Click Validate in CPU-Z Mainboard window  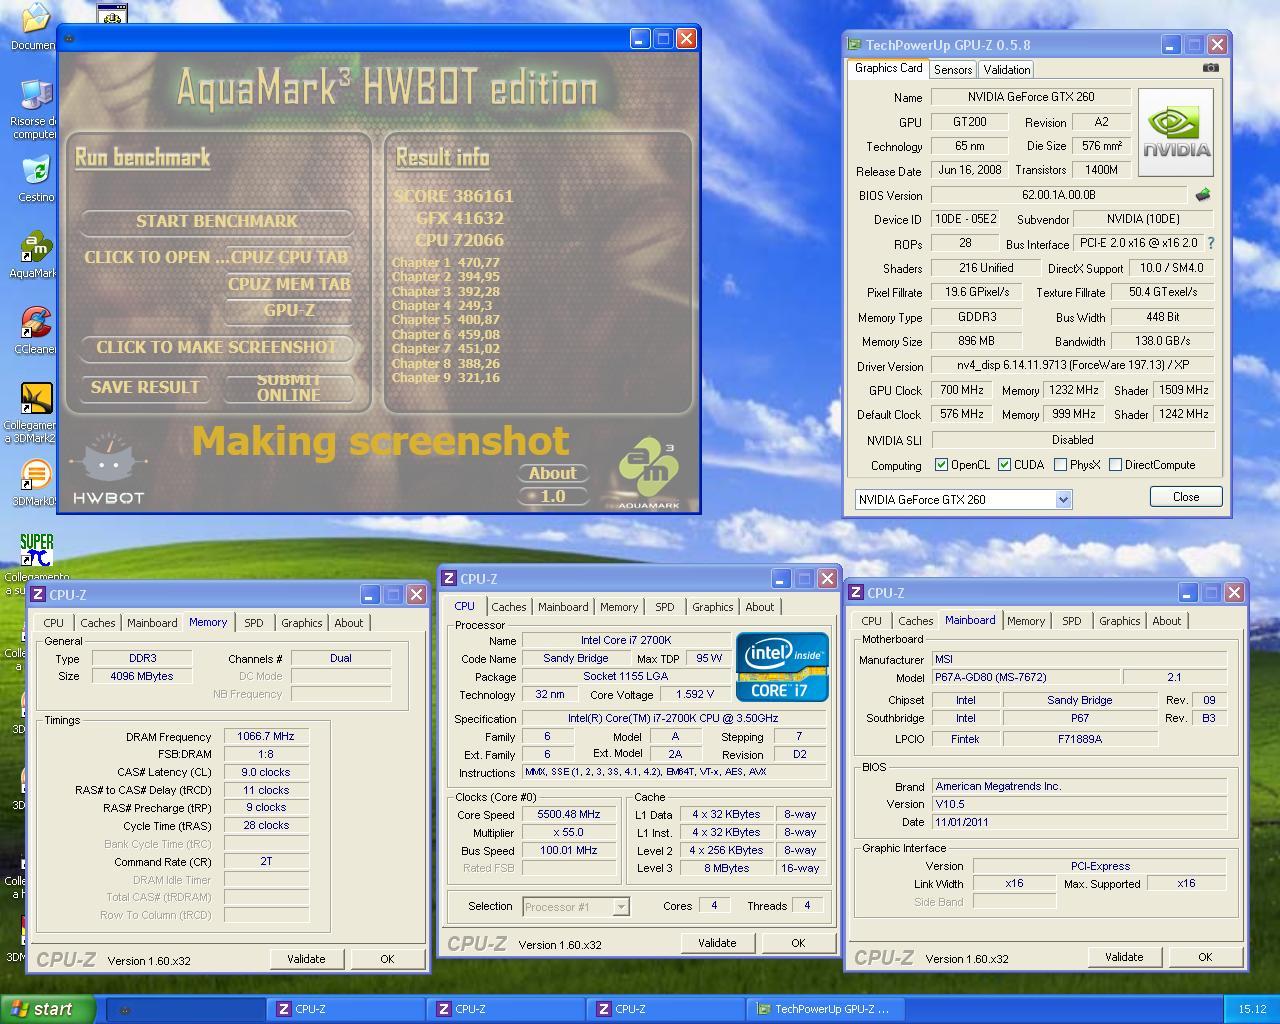1124,957
